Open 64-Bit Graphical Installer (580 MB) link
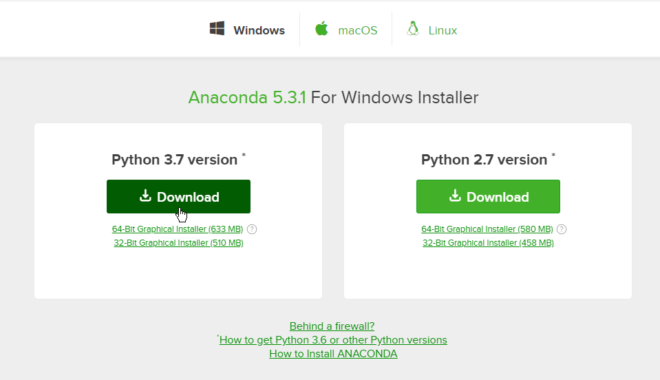Image resolution: width=660 pixels, height=380 pixels. click(x=487, y=229)
